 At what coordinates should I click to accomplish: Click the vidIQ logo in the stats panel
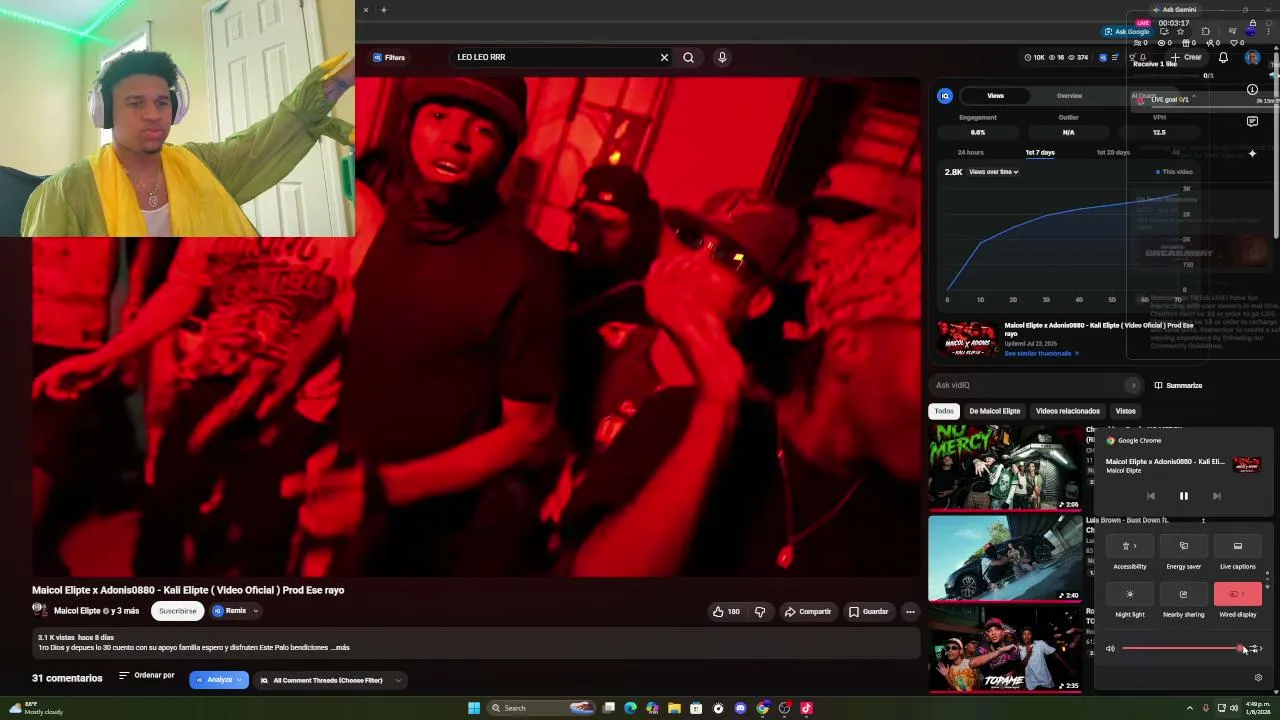[x=945, y=96]
